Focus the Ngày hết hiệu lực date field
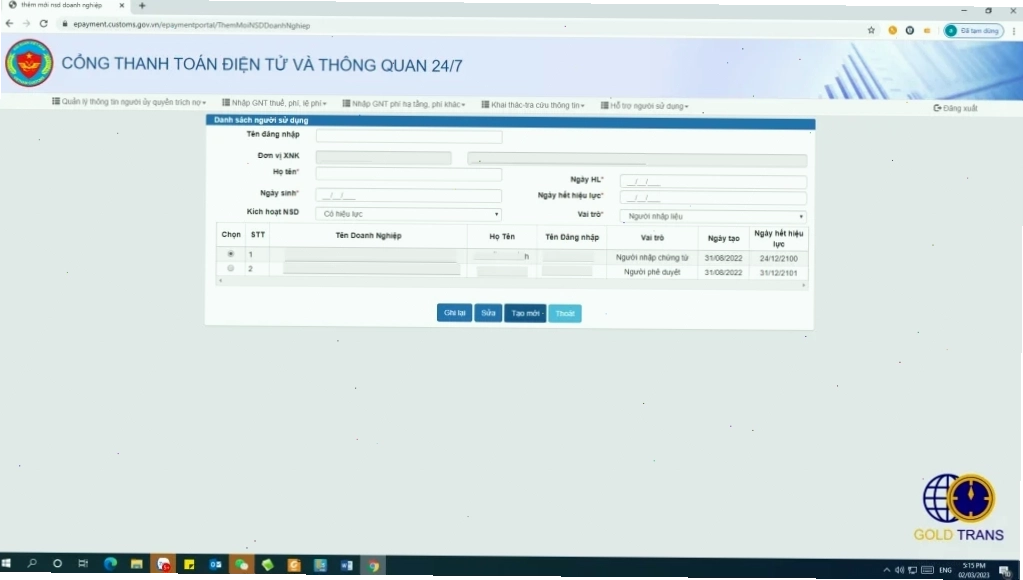 click(x=713, y=198)
